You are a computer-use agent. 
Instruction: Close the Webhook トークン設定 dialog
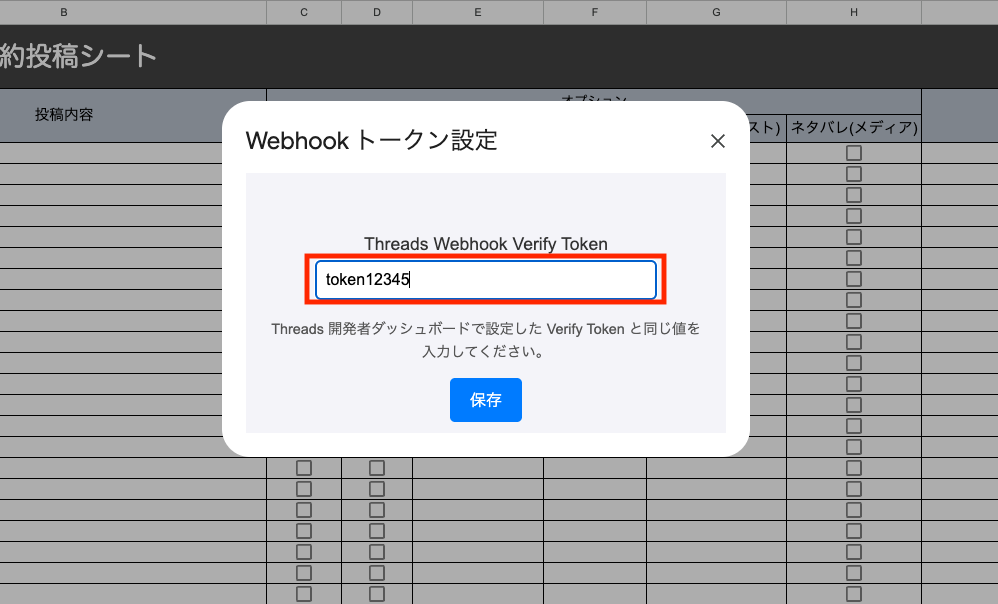[x=717, y=141]
